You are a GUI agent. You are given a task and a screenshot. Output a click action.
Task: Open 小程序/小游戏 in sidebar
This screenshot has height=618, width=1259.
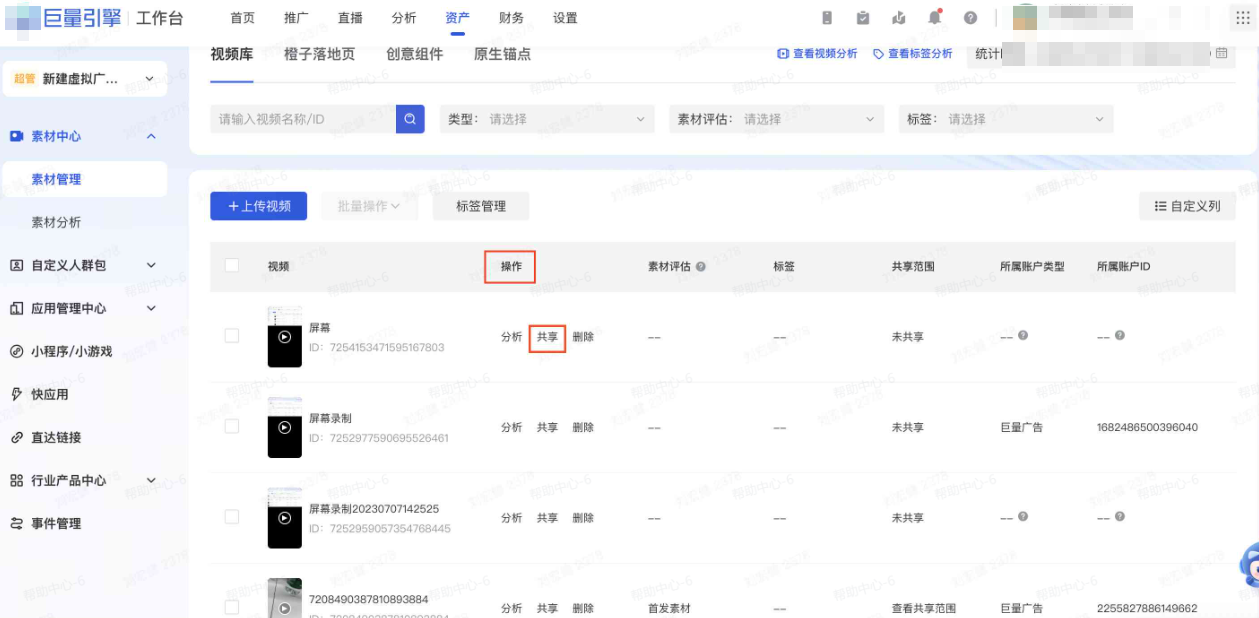(71, 351)
